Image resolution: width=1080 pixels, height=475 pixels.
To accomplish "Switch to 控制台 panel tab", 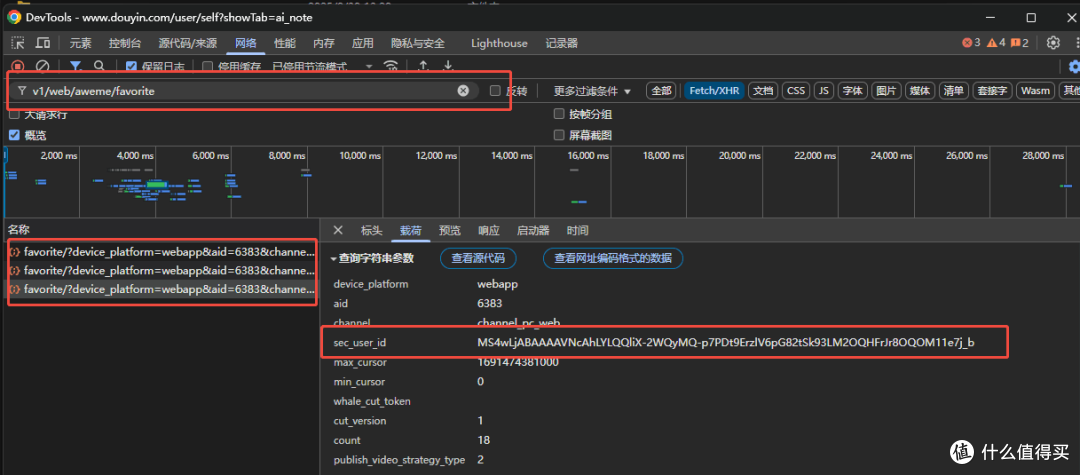I will click(125, 43).
